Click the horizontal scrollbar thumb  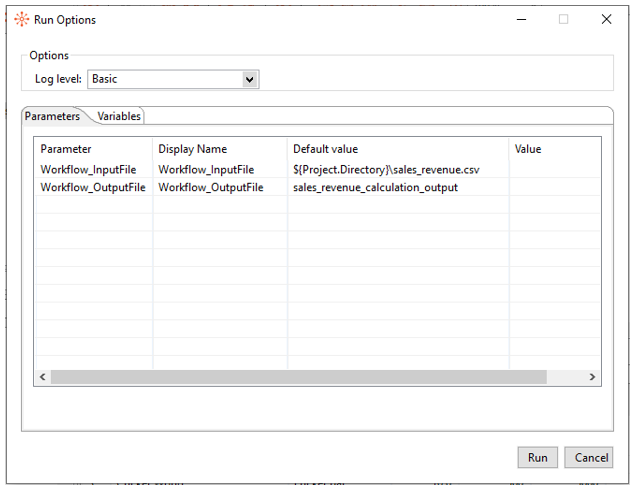pos(298,377)
